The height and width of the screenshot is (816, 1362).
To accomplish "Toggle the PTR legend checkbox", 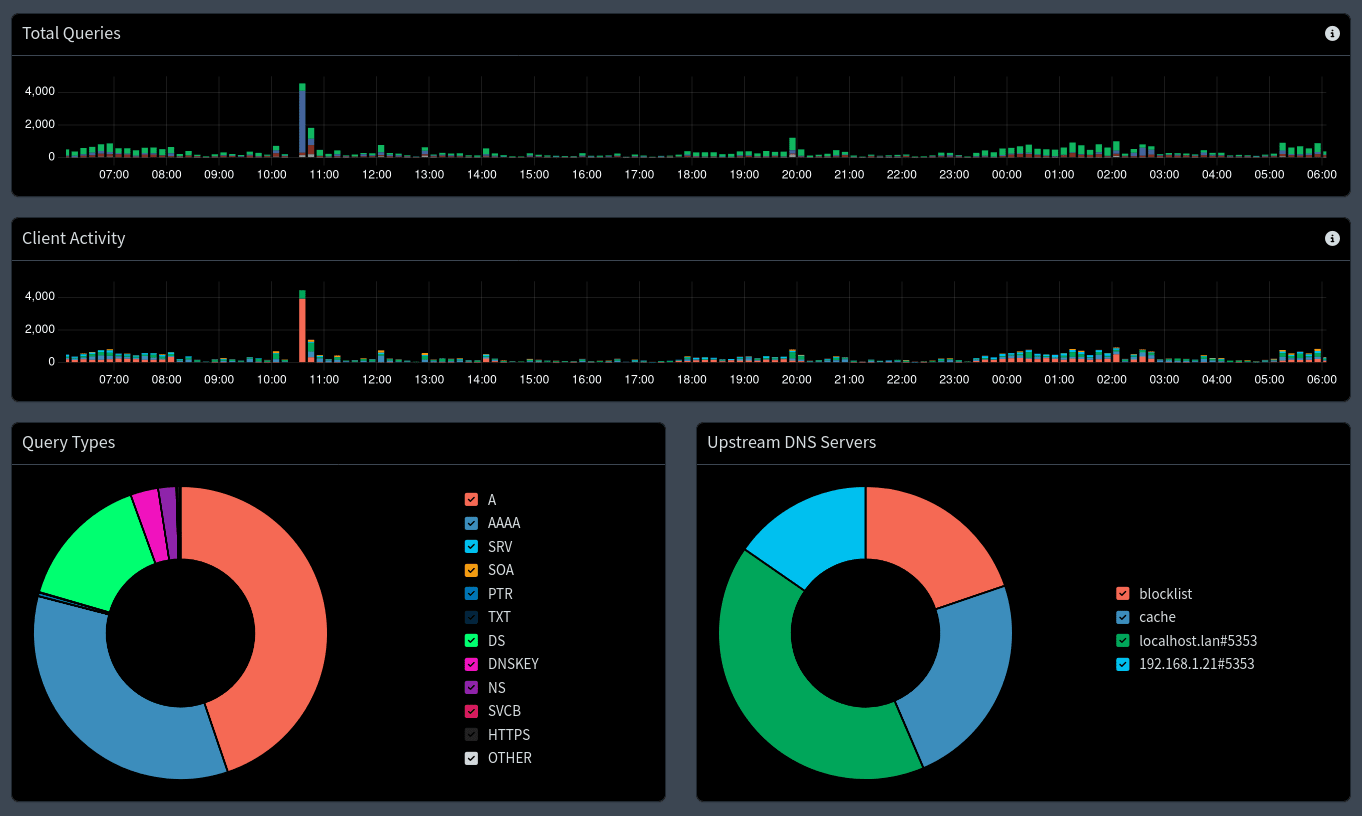I will (472, 594).
